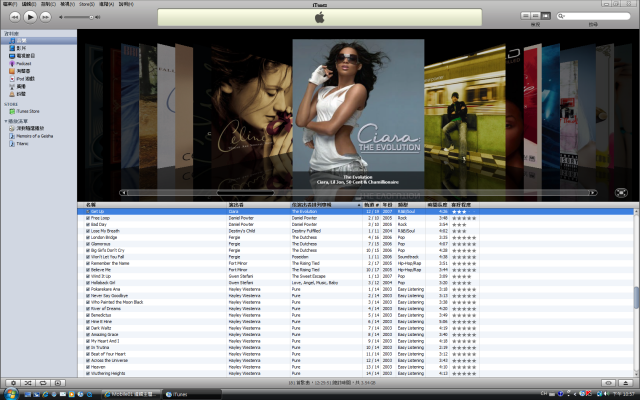Toggle shuffle button at bottom left

(x=28, y=383)
